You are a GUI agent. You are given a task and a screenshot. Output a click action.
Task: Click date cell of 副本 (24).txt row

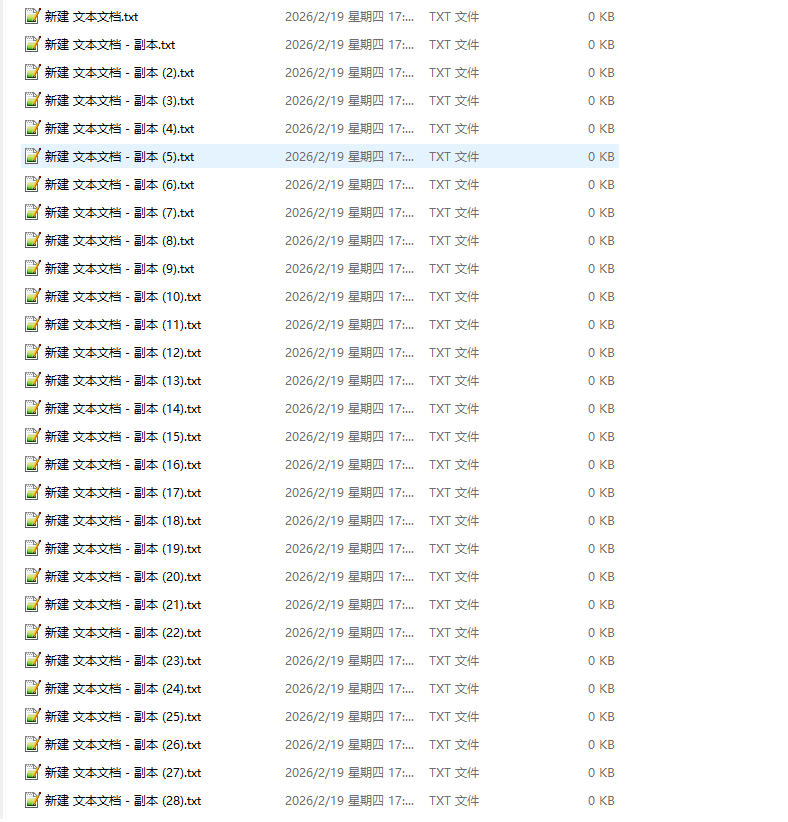click(350, 689)
